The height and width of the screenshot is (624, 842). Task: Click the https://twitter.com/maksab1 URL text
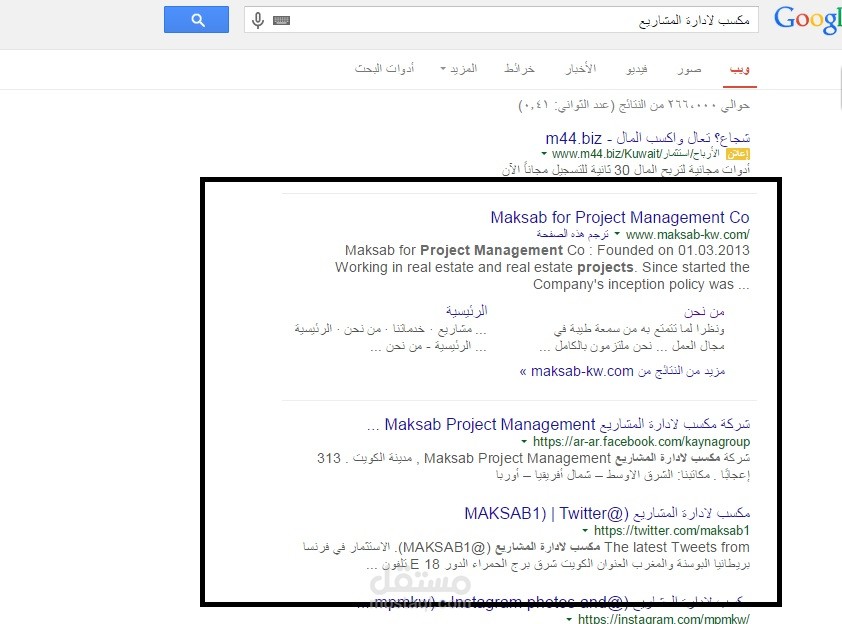click(x=671, y=531)
